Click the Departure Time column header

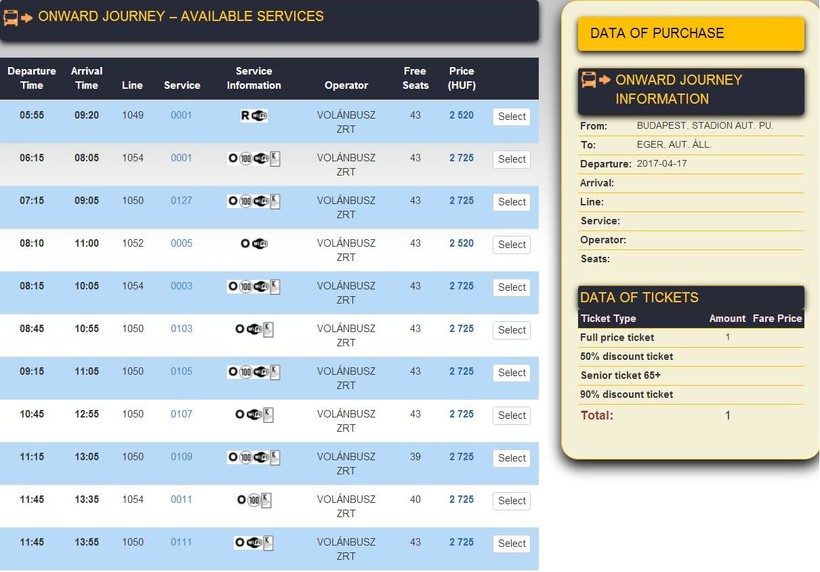(x=32, y=78)
